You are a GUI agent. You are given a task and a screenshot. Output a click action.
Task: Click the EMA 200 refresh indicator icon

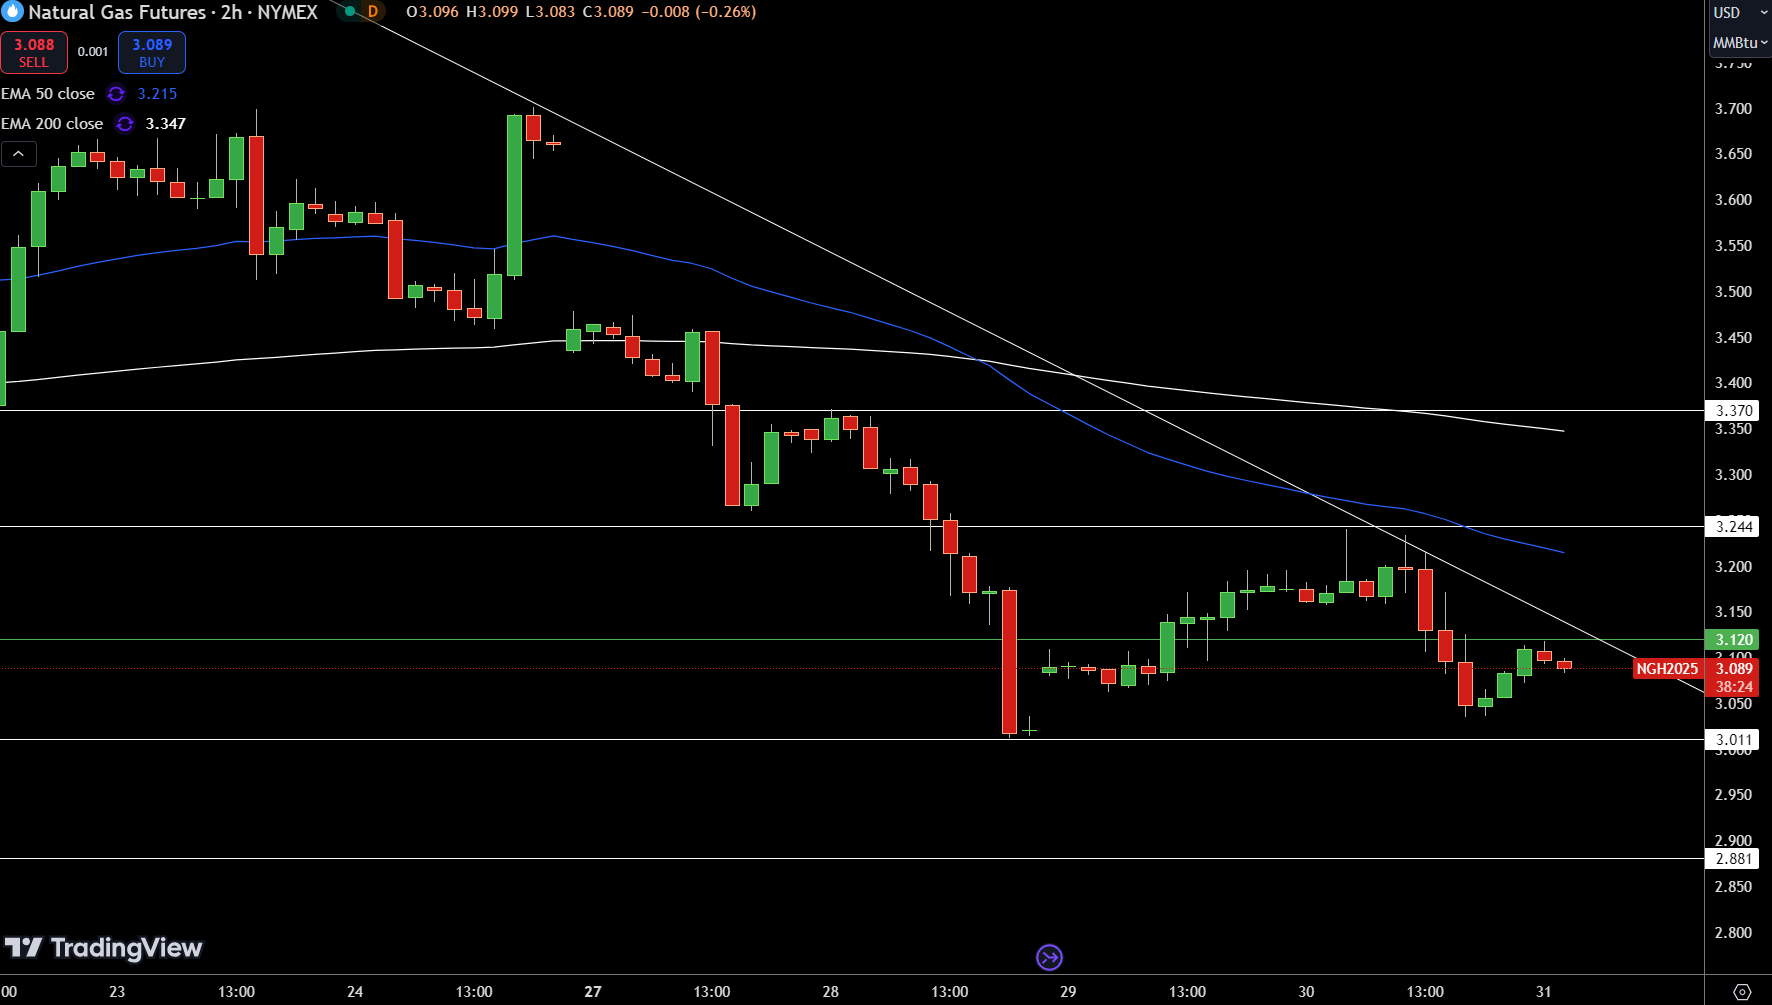[125, 124]
